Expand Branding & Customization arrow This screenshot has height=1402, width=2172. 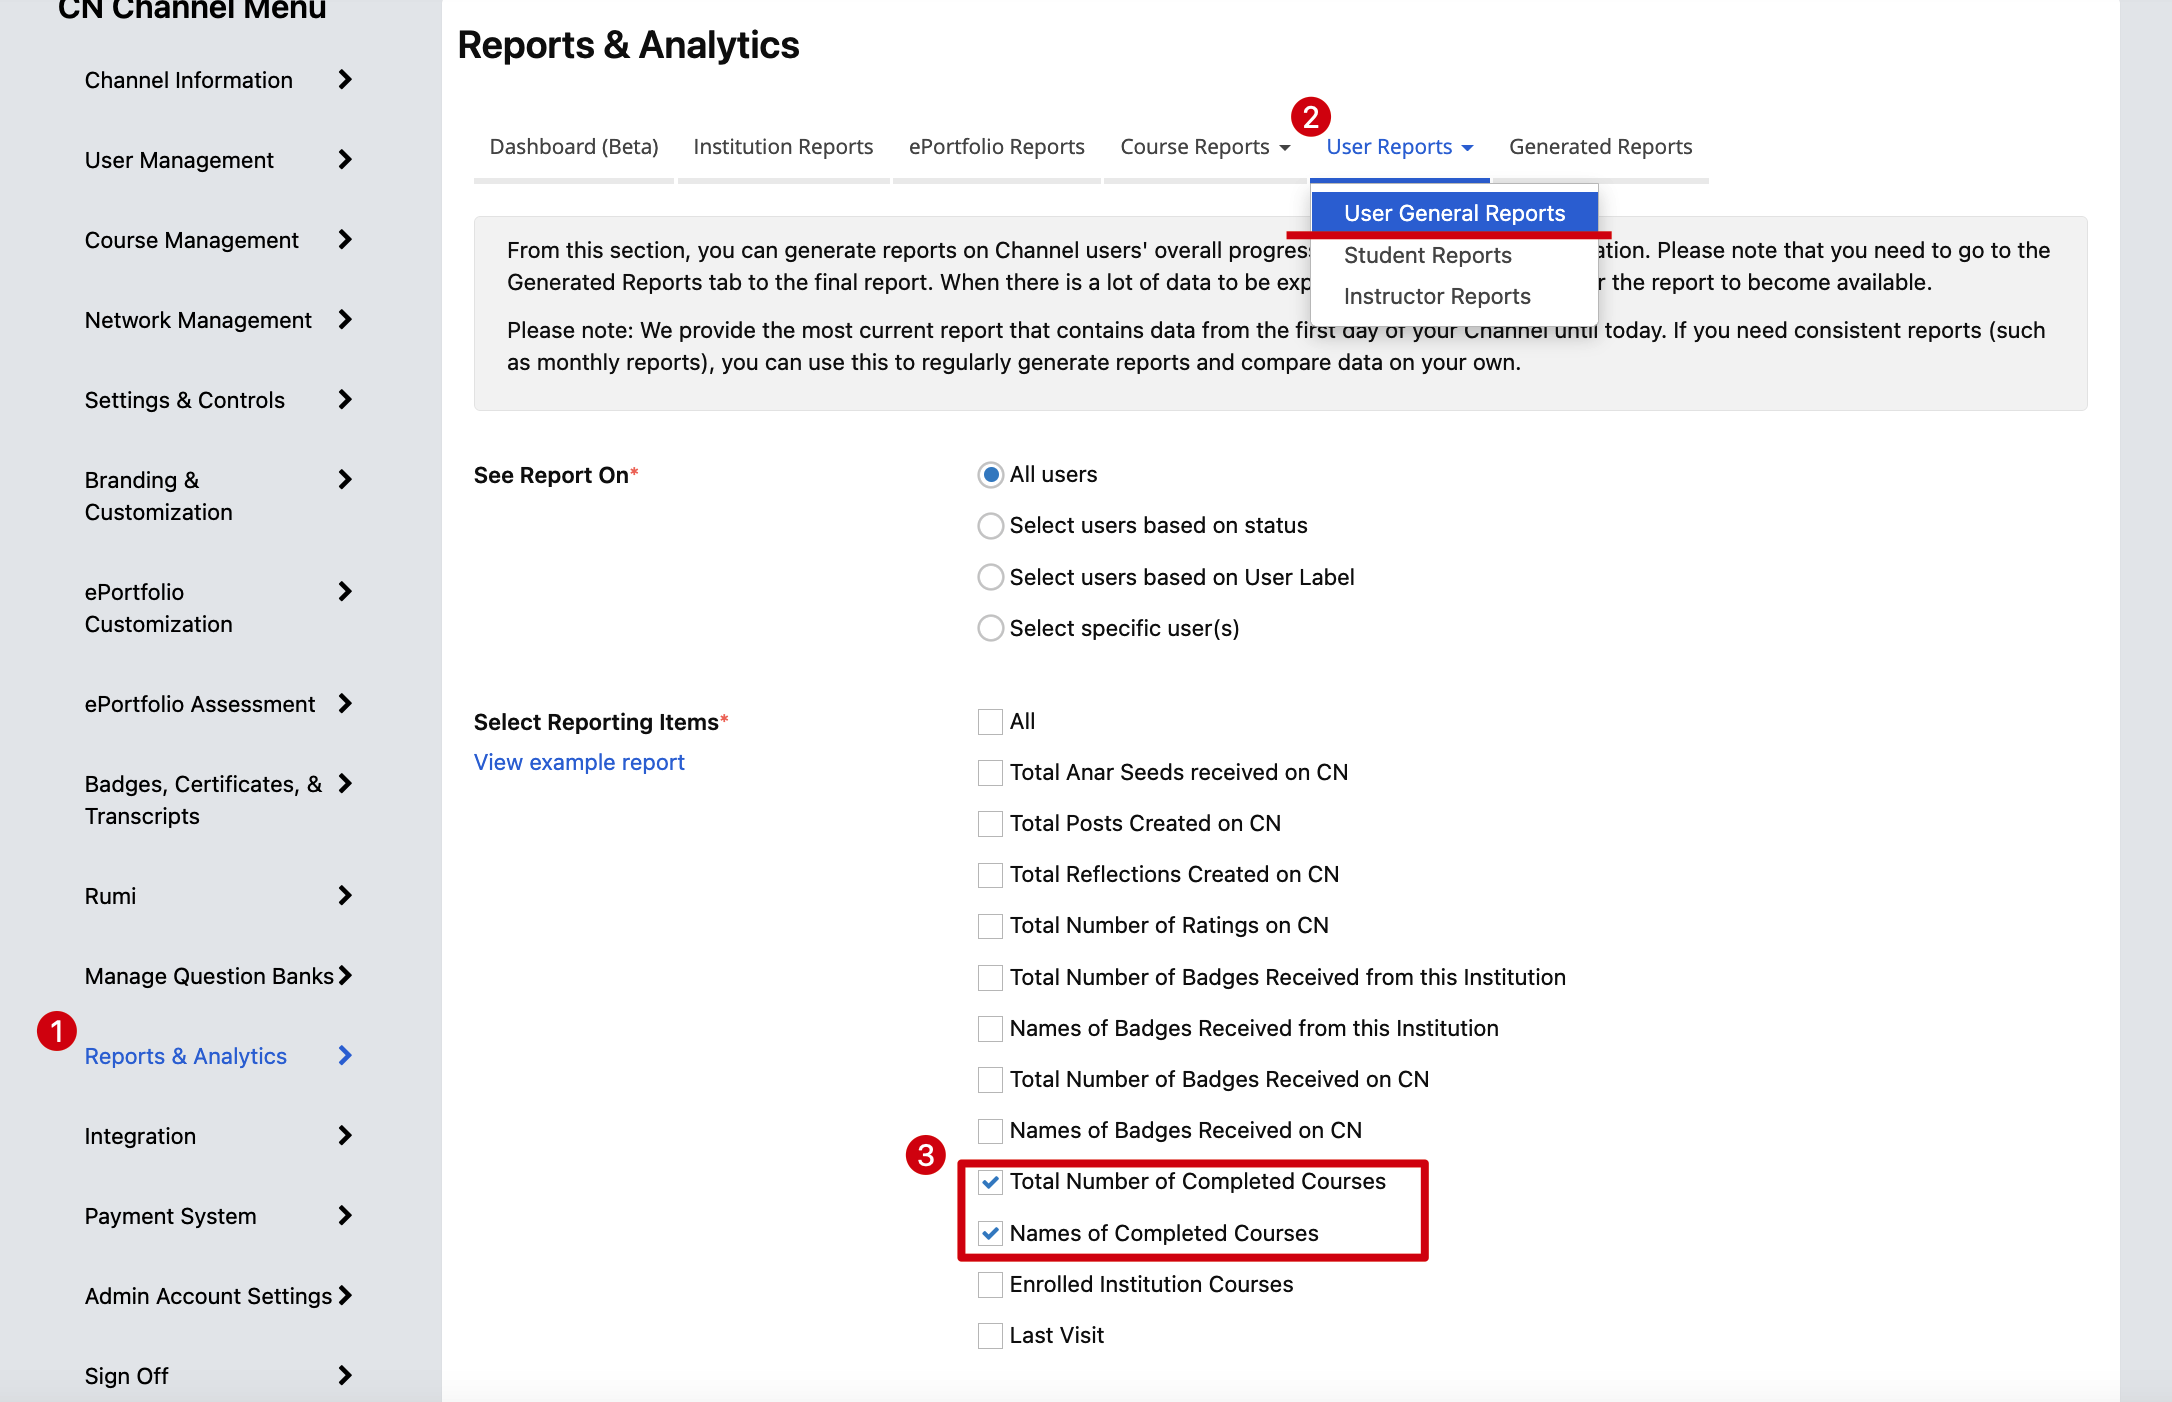pos(345,480)
